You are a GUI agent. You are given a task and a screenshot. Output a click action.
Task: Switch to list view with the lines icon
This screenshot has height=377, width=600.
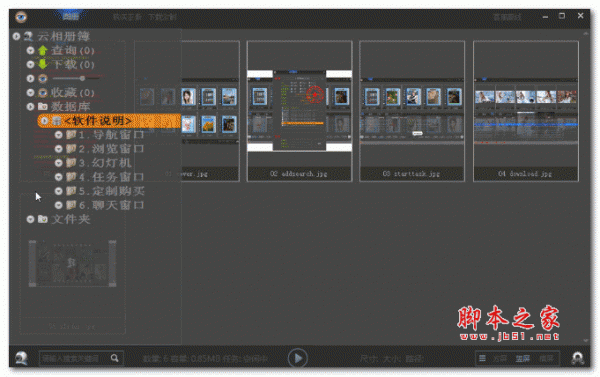point(482,358)
